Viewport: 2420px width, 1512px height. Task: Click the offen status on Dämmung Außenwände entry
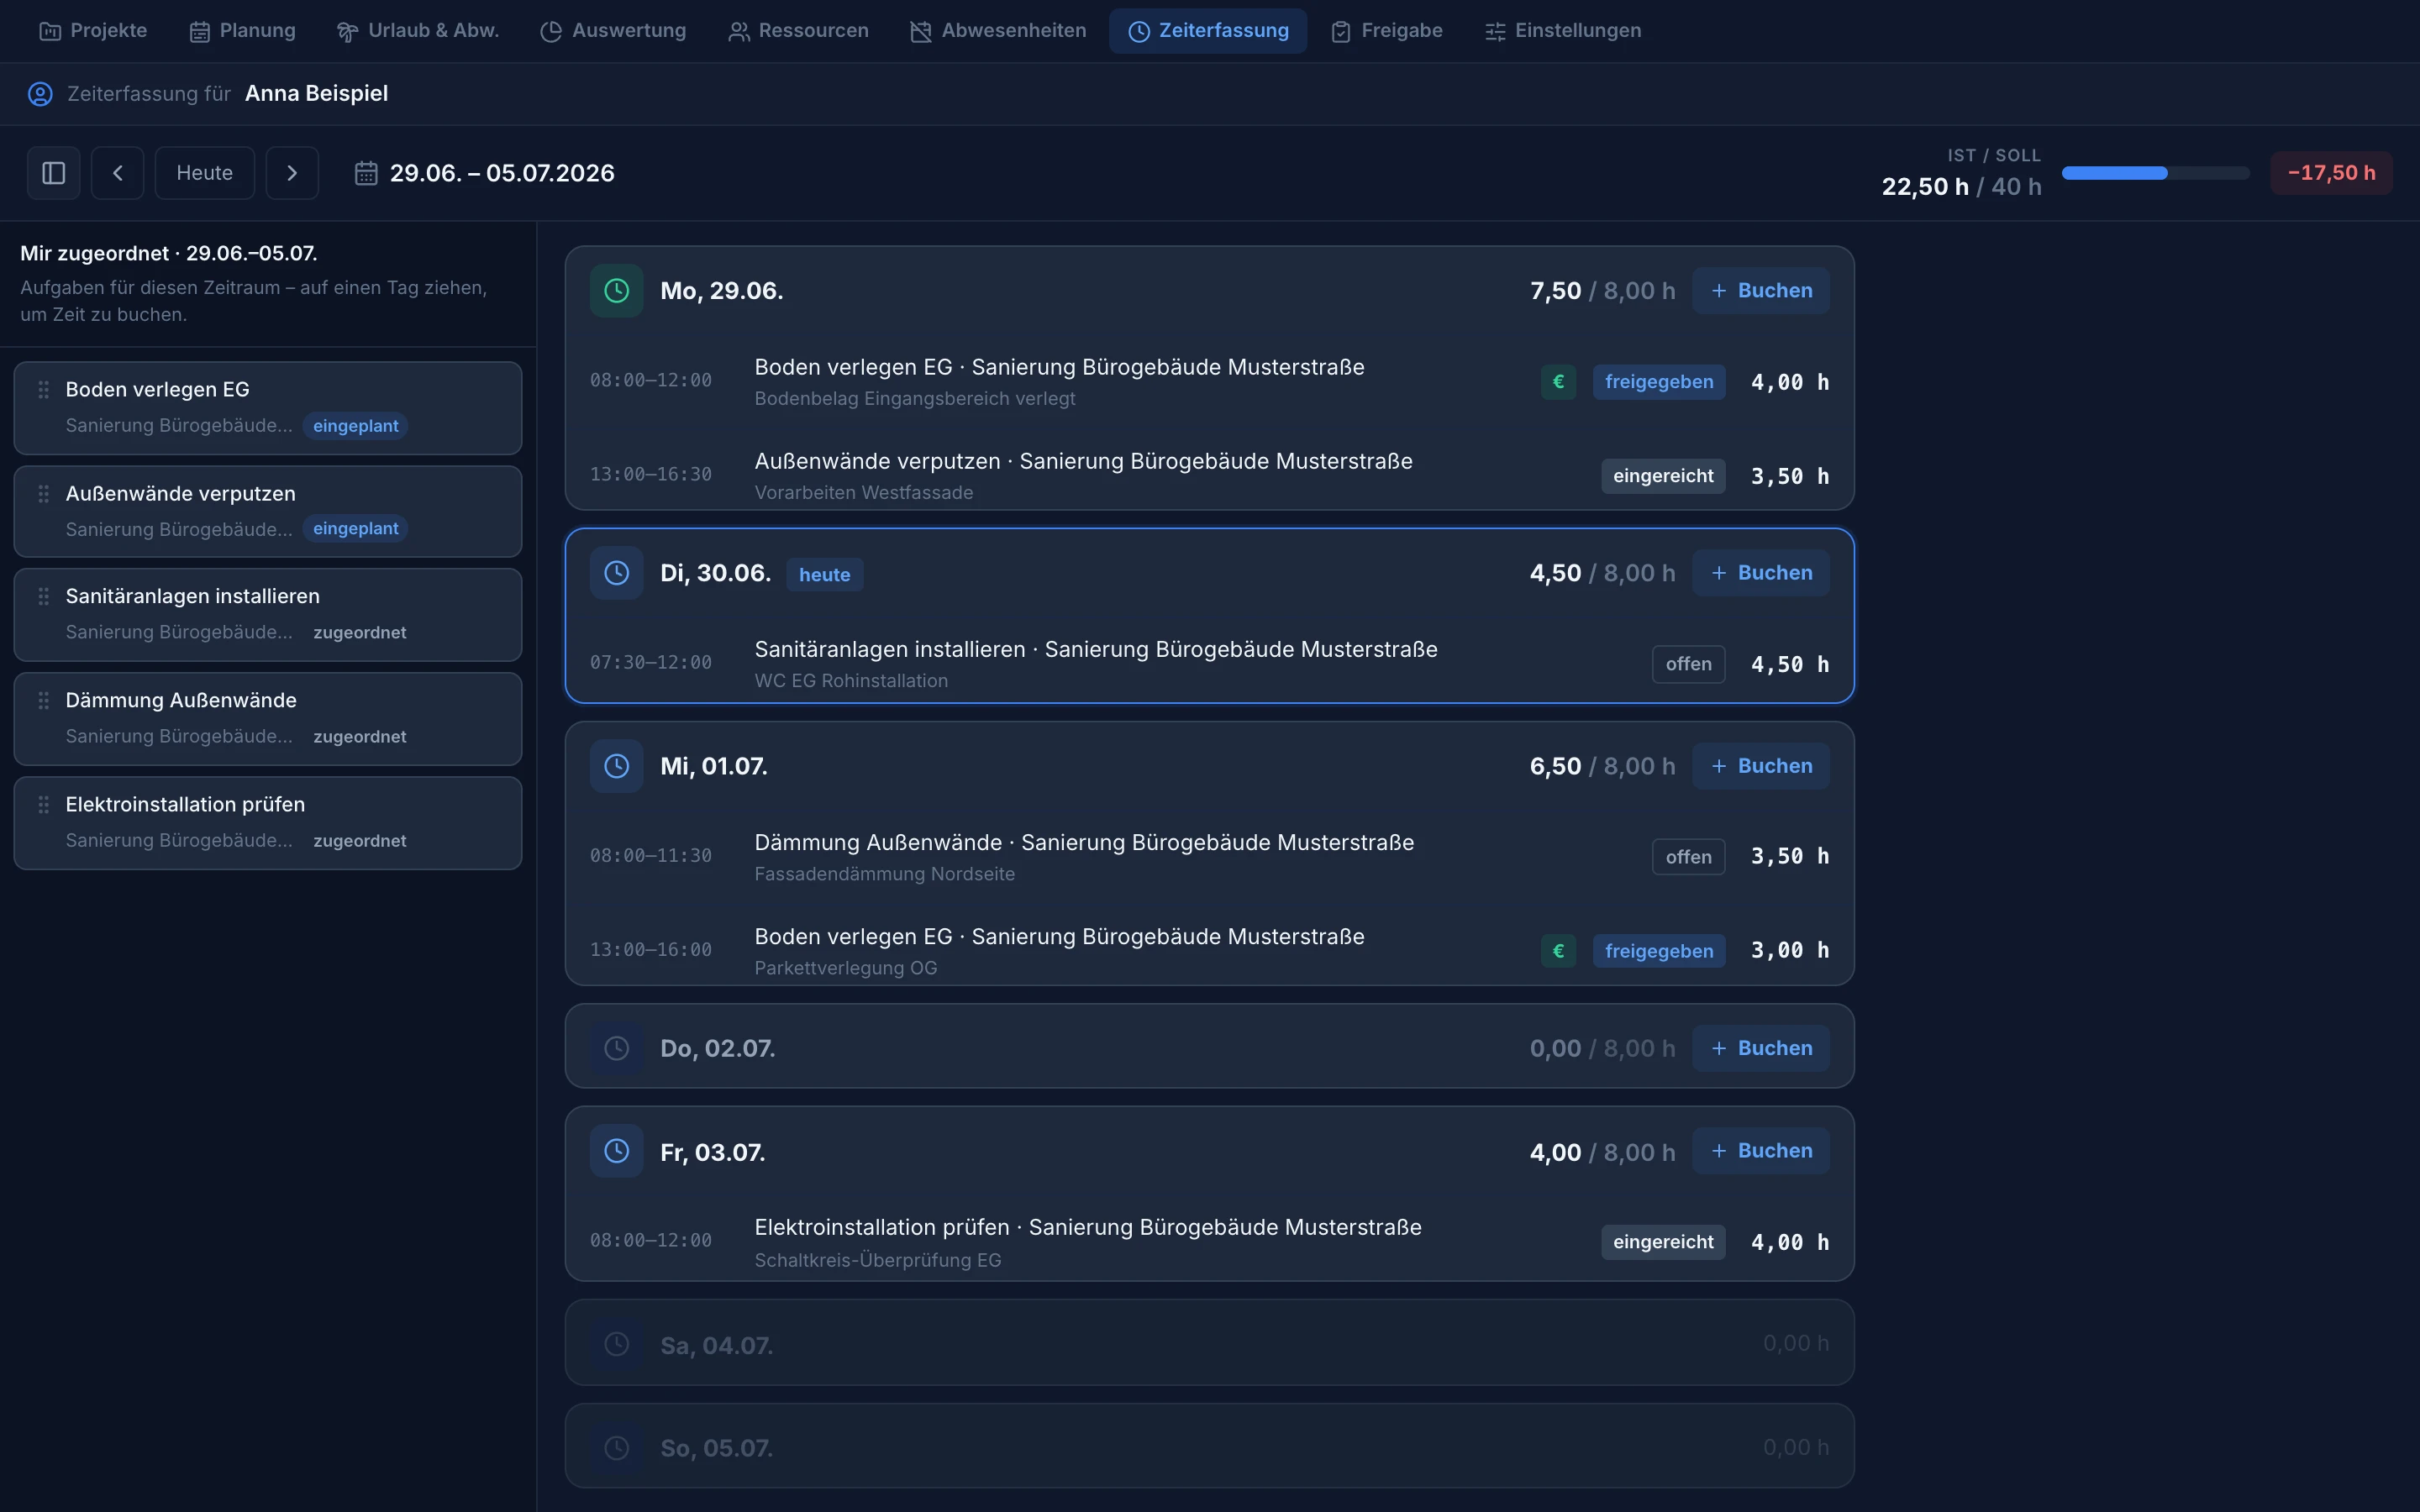tap(1688, 857)
